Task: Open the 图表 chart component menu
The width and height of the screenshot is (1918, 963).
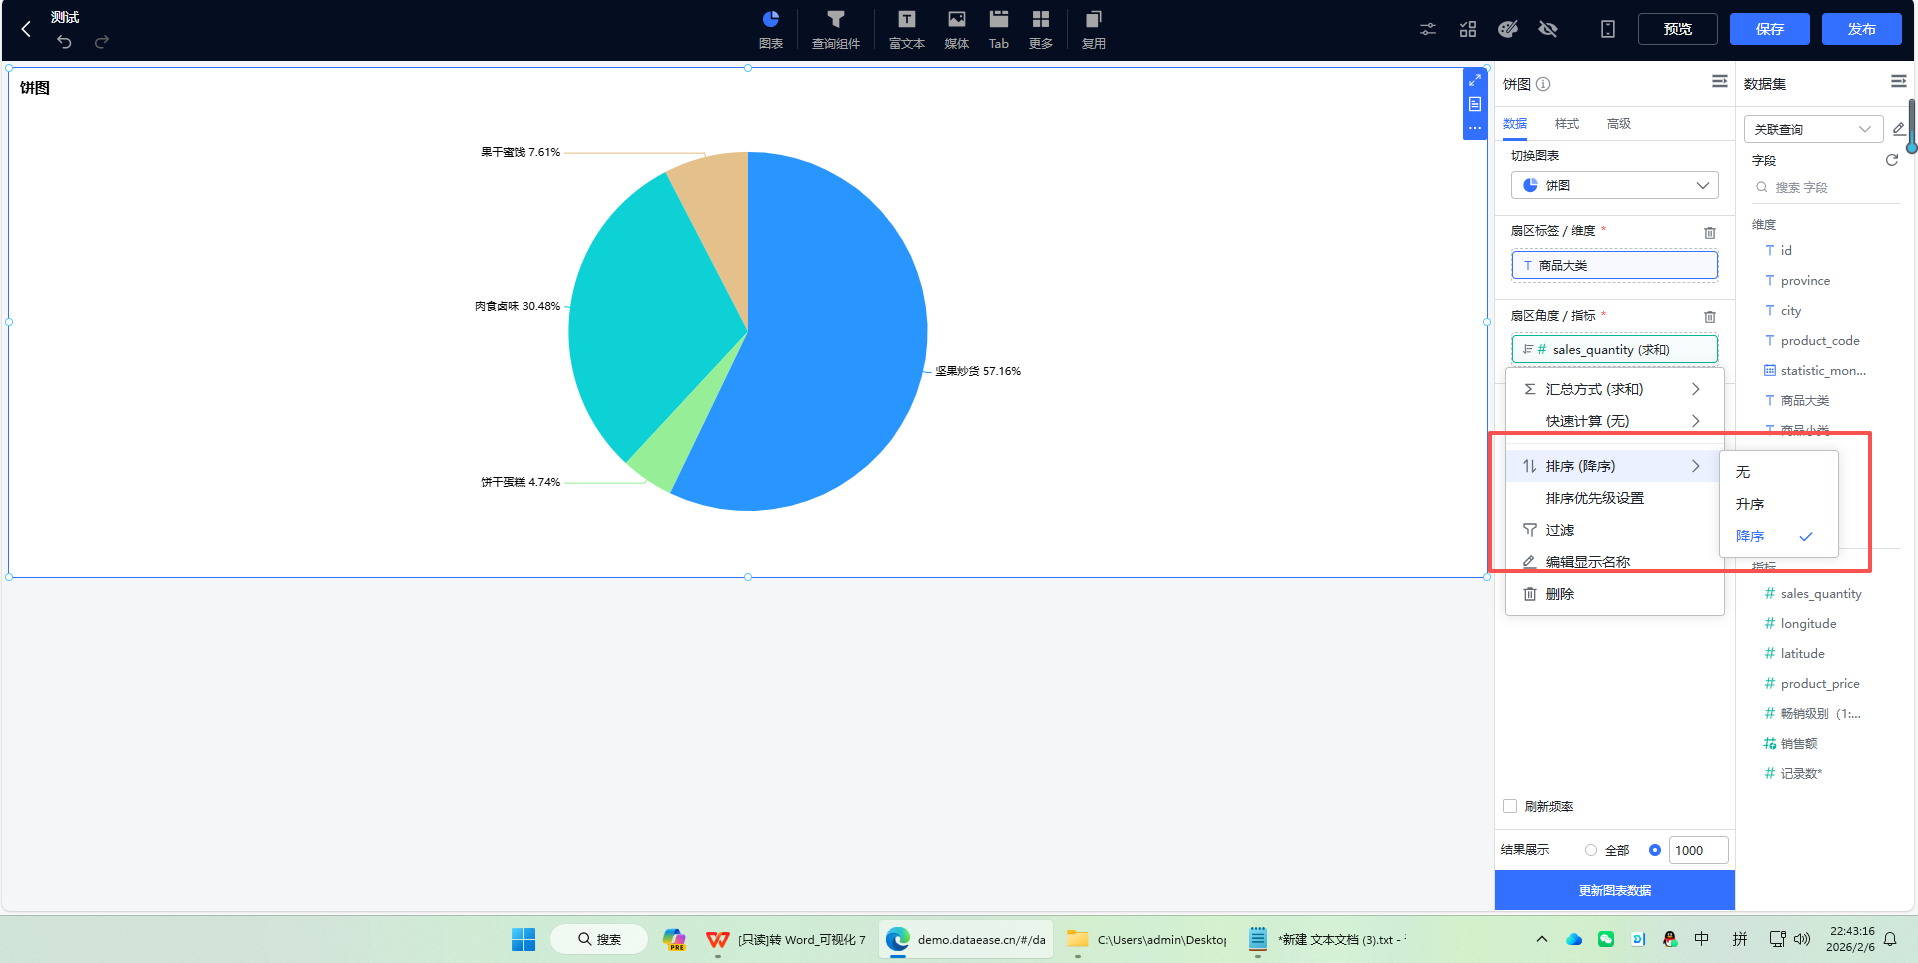Action: [770, 29]
